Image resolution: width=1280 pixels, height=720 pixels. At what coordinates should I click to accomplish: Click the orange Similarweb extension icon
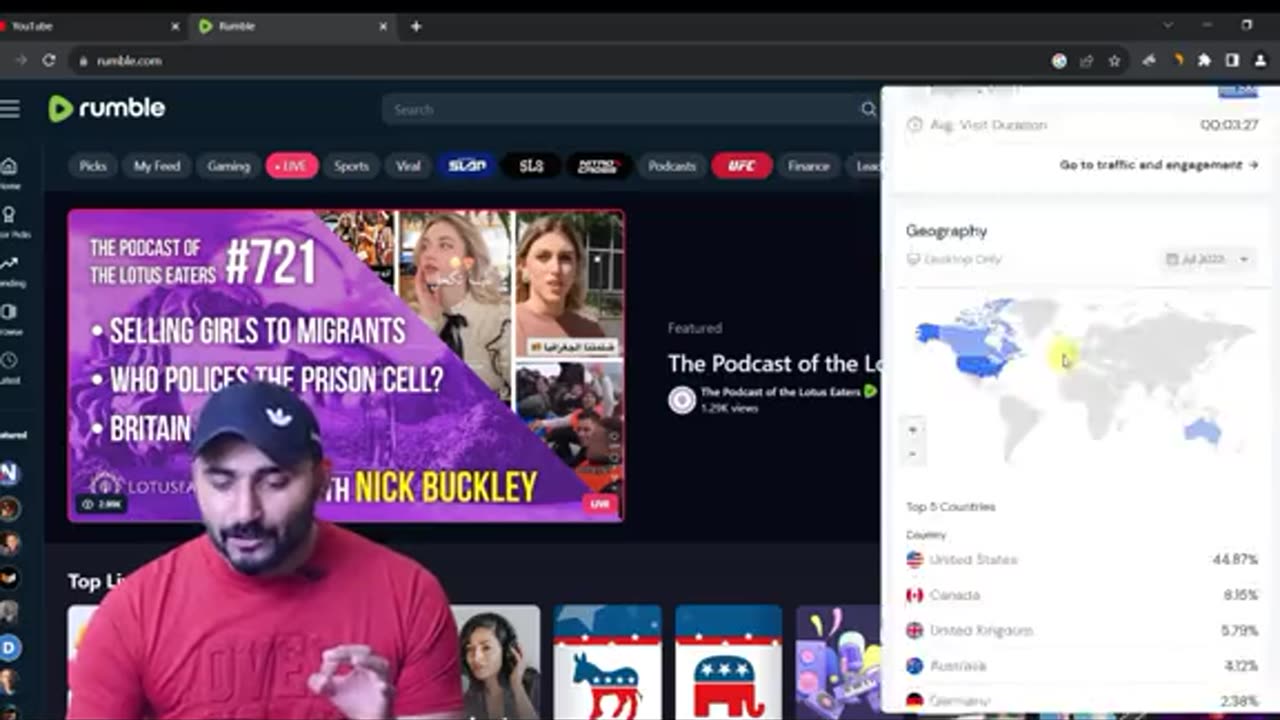coord(1177,61)
